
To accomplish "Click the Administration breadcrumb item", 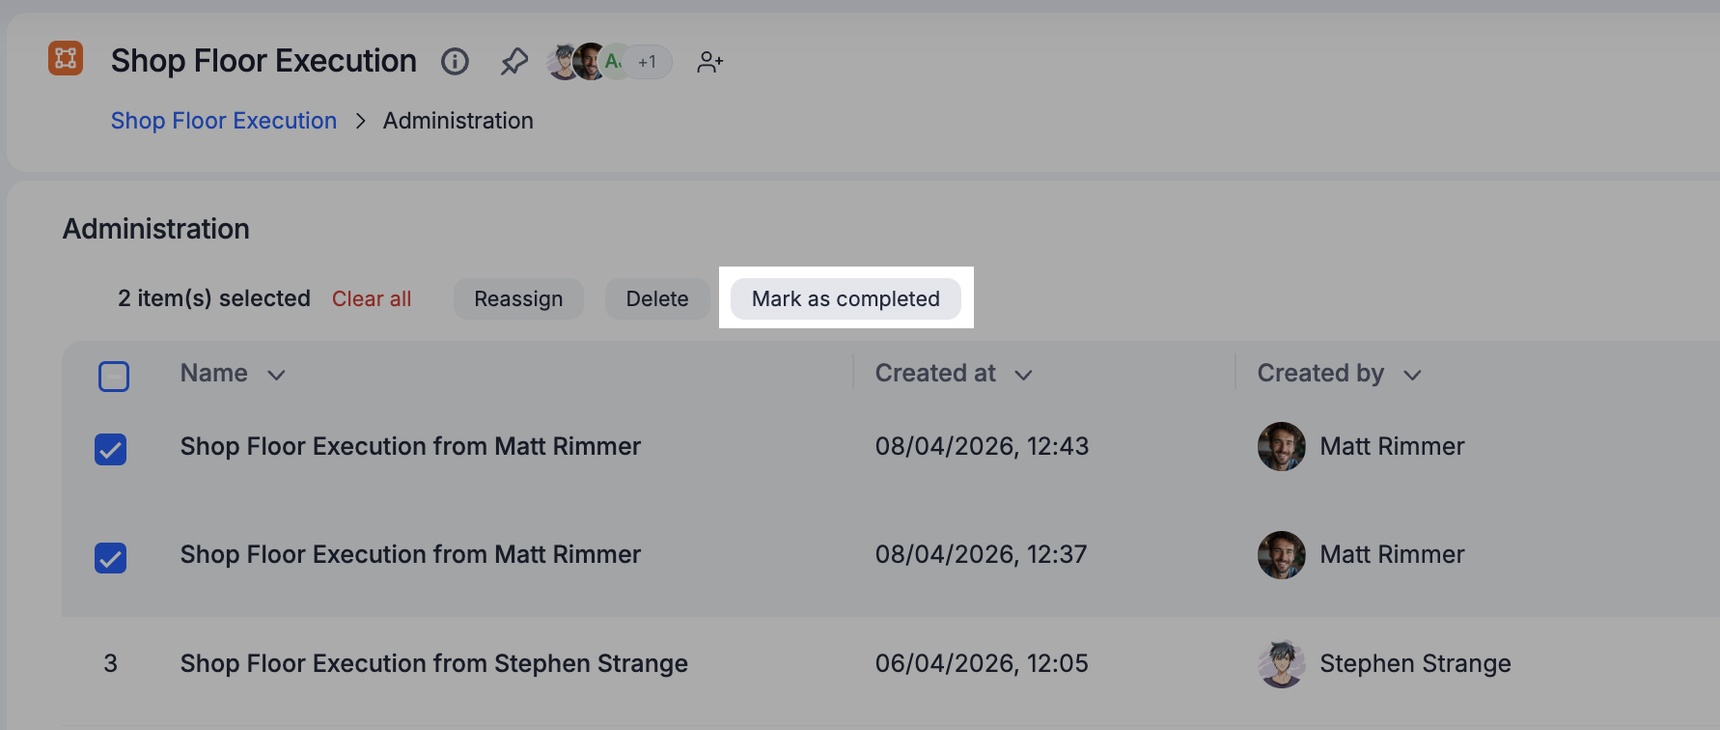I will (x=458, y=121).
